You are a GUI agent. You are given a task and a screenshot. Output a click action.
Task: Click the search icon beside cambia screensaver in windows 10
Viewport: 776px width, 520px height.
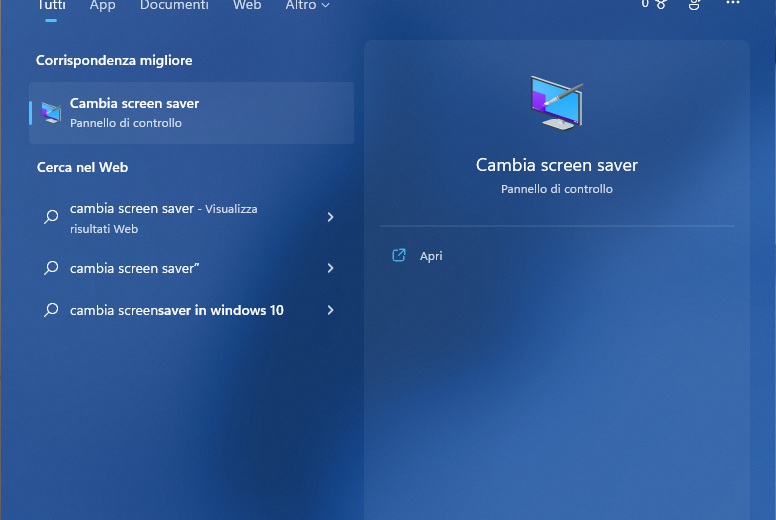point(51,310)
